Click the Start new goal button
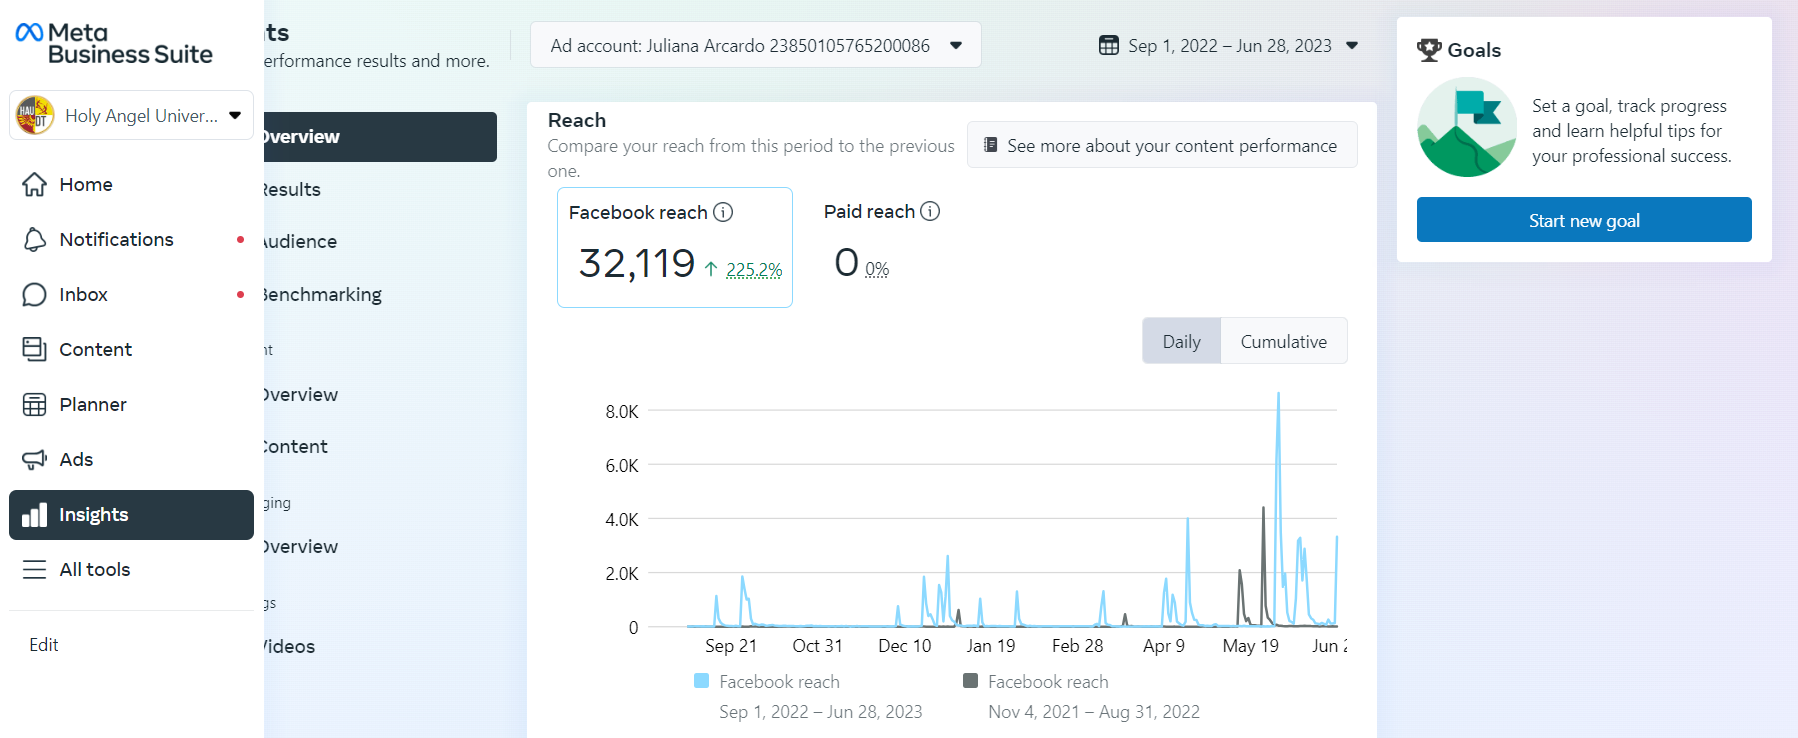This screenshot has height=738, width=1798. pyautogui.click(x=1583, y=220)
